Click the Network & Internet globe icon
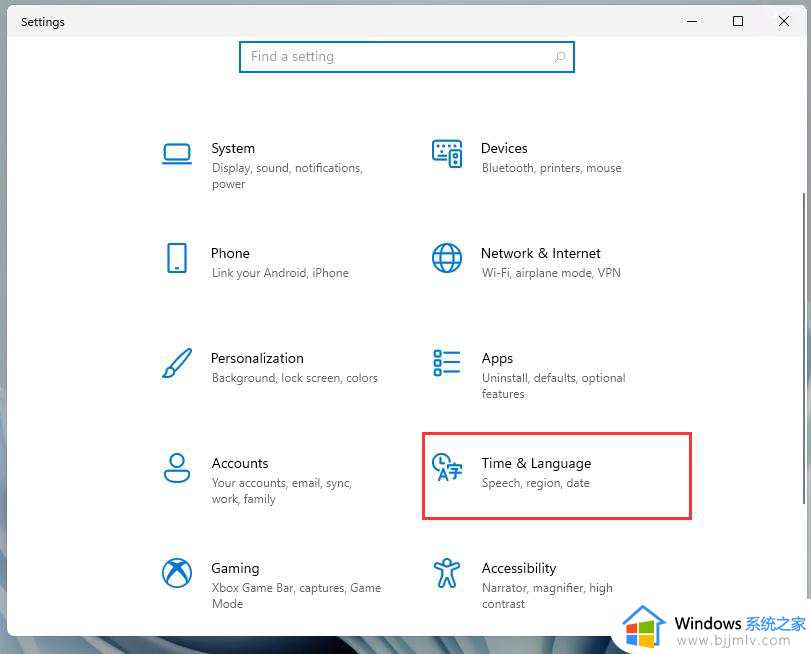Screen dimensions: 811x654 tap(447, 258)
